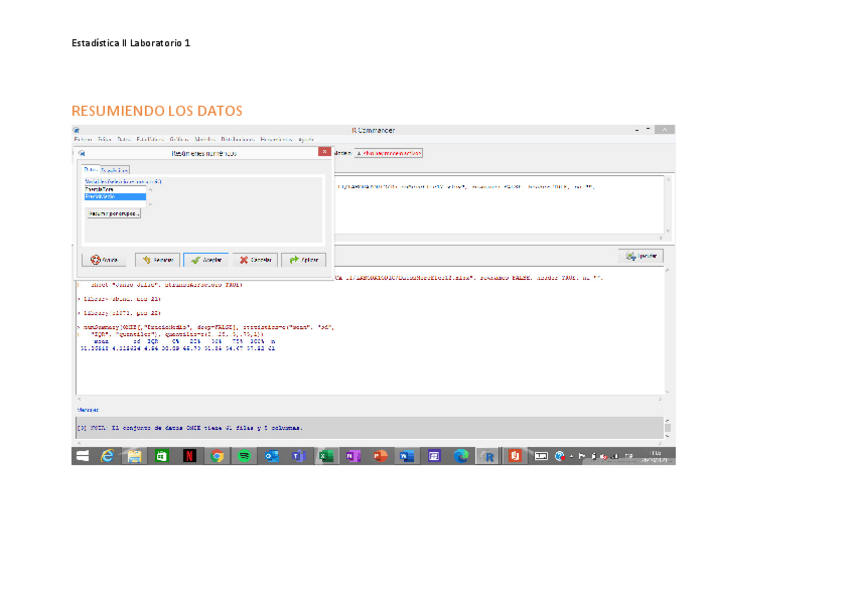The image size is (848, 599).
Task: Click the Mensajes label
Action: (x=88, y=410)
